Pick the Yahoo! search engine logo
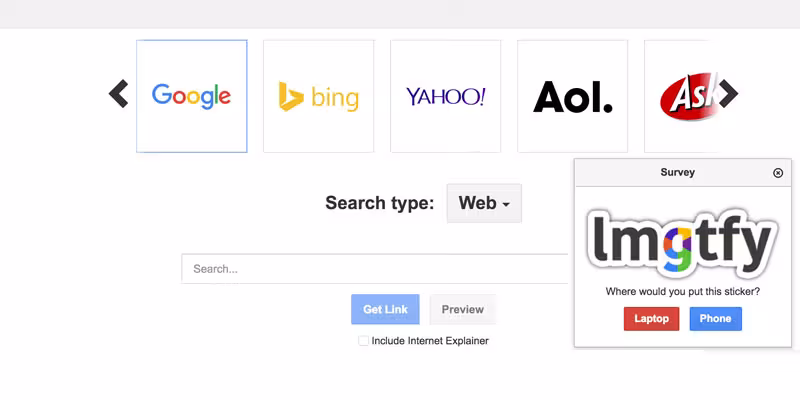The height and width of the screenshot is (400, 800). pyautogui.click(x=445, y=96)
